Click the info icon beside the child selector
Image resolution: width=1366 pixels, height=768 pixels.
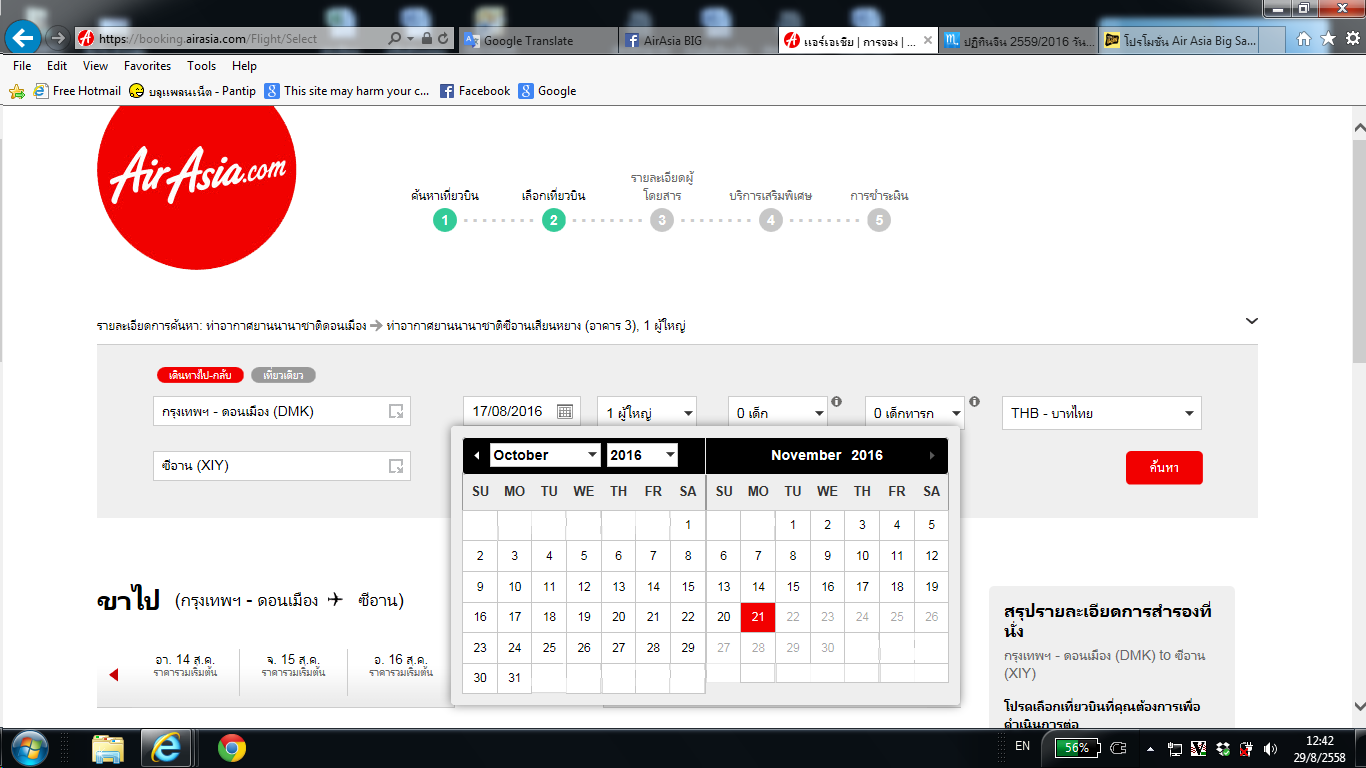835,401
